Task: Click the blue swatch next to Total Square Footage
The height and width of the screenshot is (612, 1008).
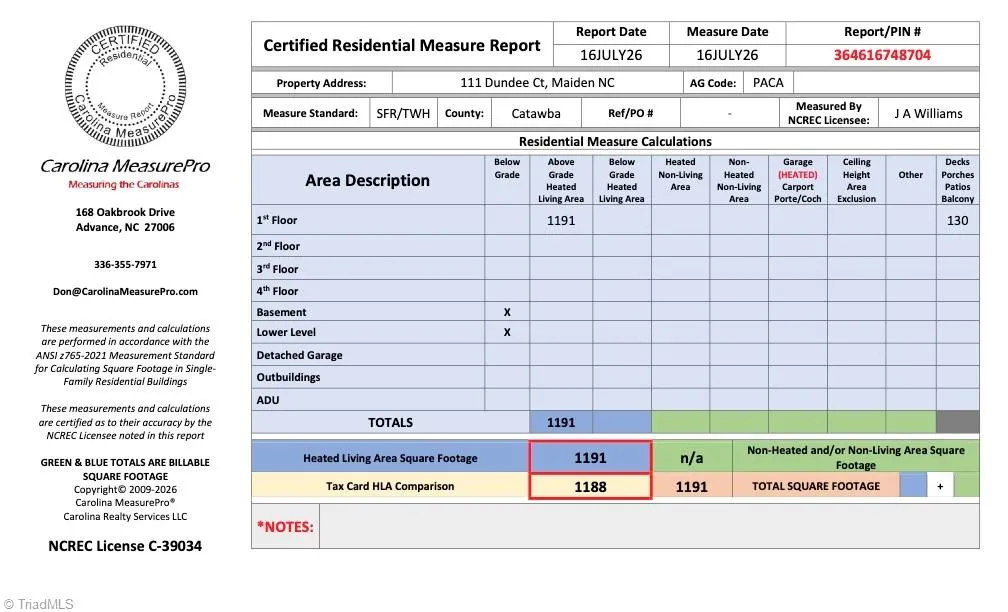Action: tap(913, 486)
